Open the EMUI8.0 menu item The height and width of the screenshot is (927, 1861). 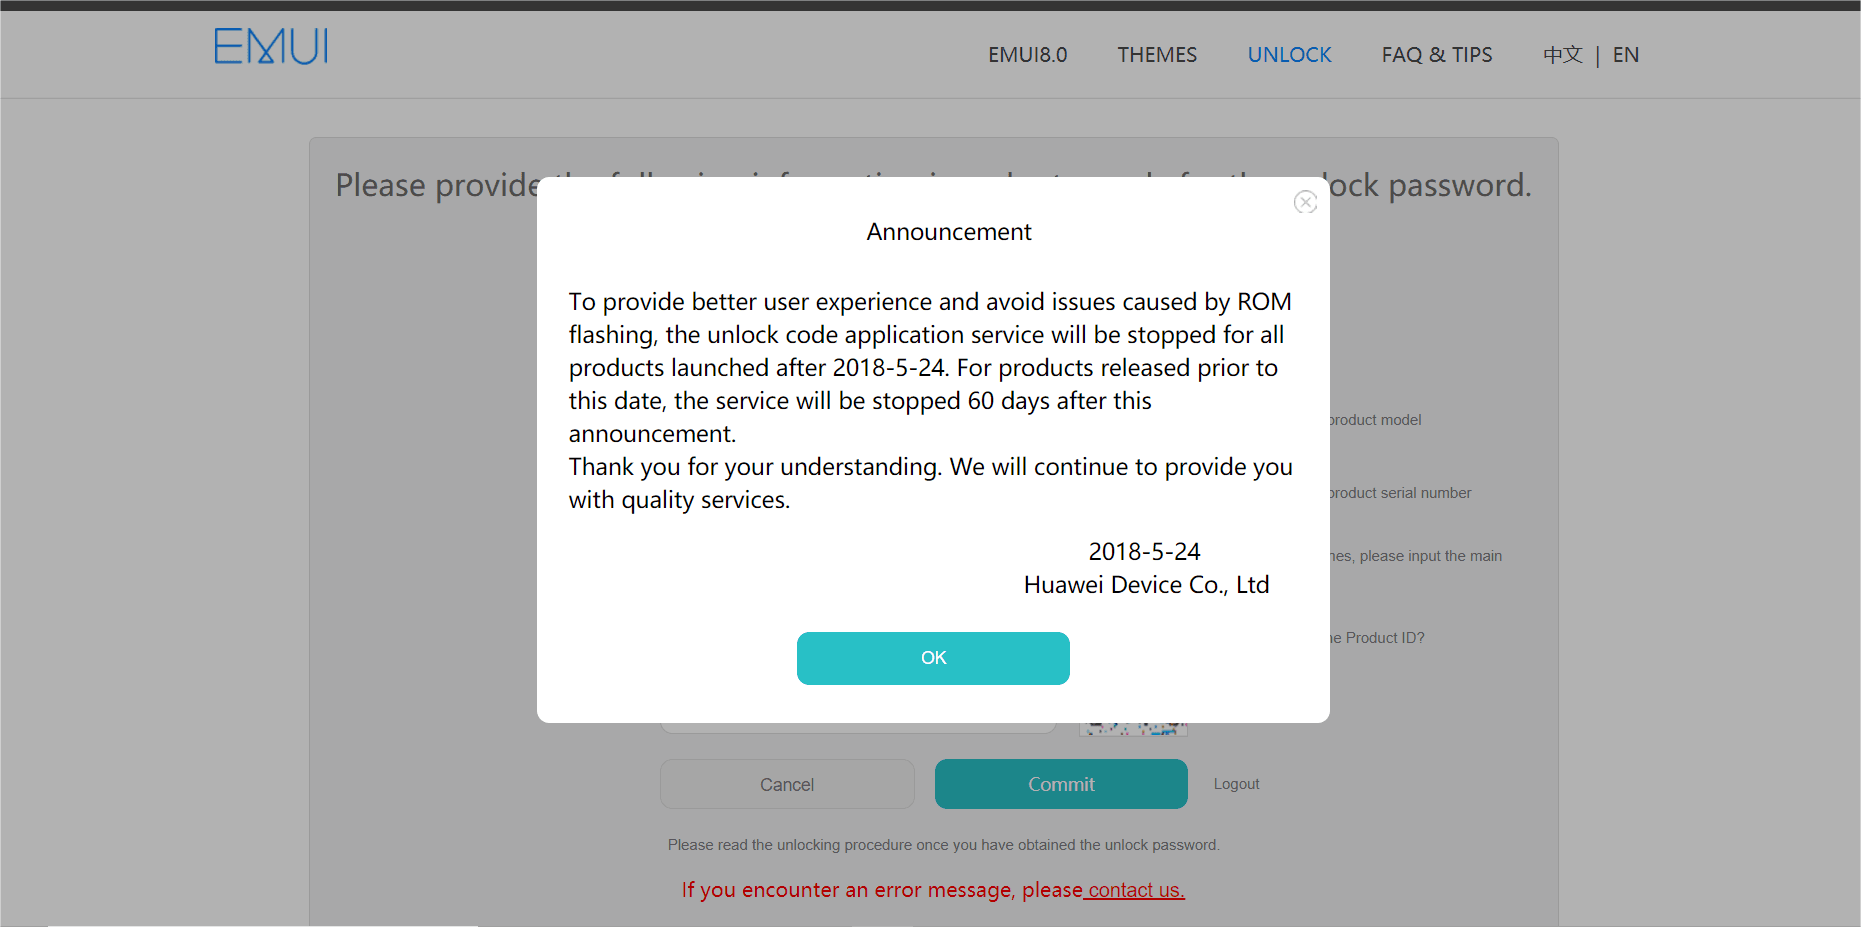[1028, 55]
